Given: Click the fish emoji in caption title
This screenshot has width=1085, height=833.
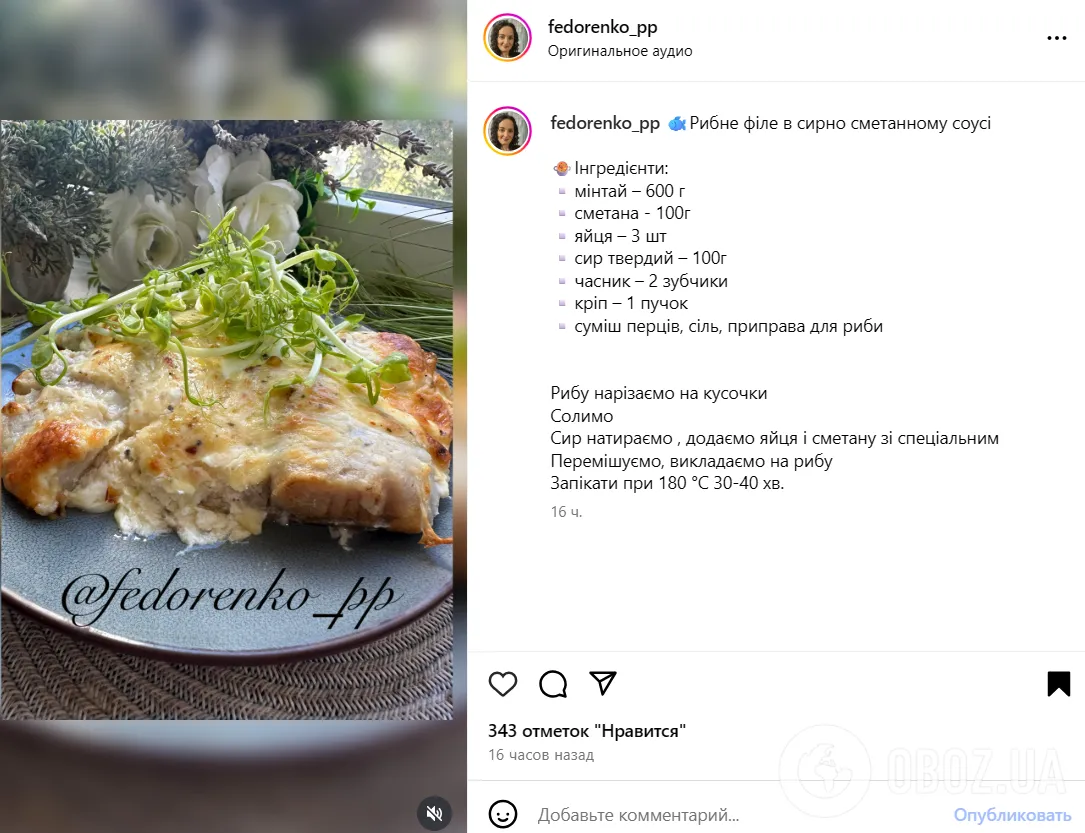Looking at the screenshot, I should pyautogui.click(x=677, y=124).
